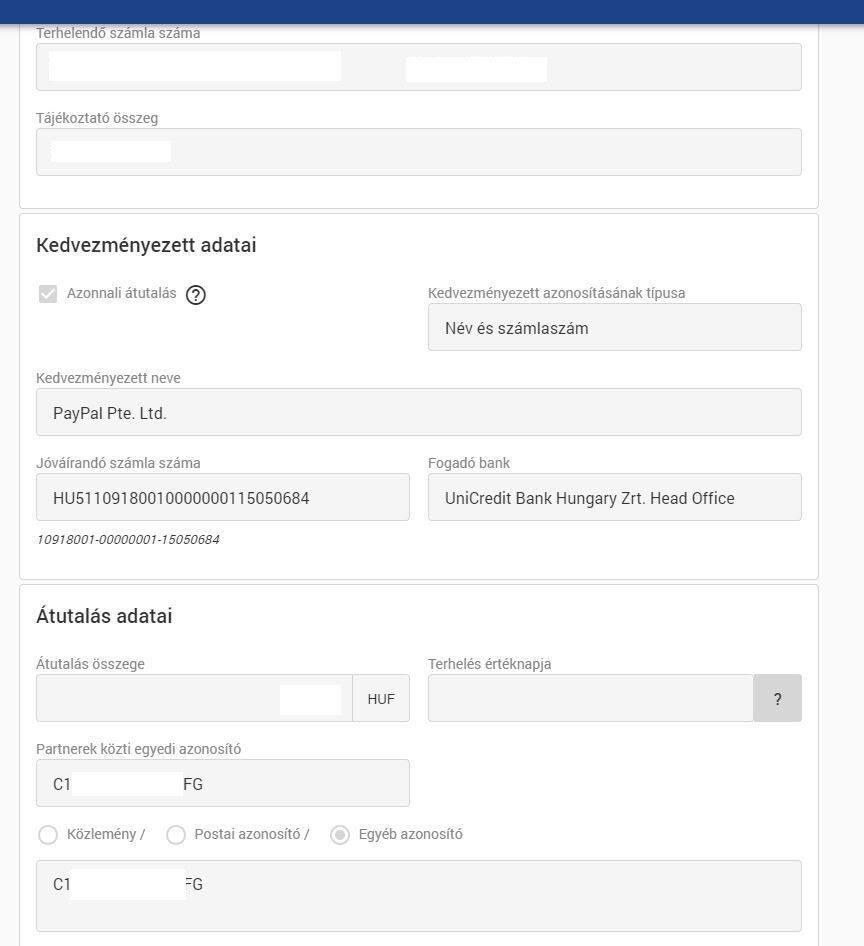Click the Egyéb azonosító text area
The image size is (864, 946).
(x=418, y=896)
